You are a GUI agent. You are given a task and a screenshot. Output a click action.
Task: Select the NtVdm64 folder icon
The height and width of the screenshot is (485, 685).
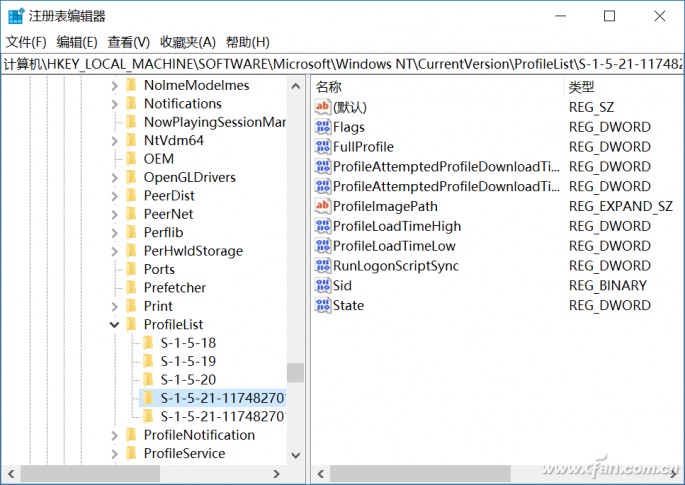131,140
